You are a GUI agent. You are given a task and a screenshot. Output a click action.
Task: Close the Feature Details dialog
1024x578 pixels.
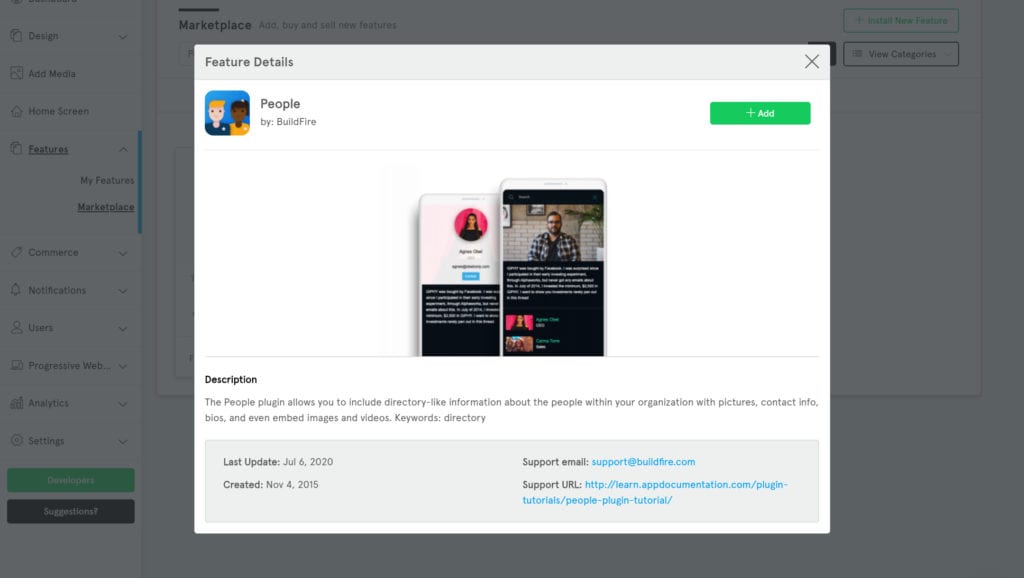pyautogui.click(x=811, y=62)
